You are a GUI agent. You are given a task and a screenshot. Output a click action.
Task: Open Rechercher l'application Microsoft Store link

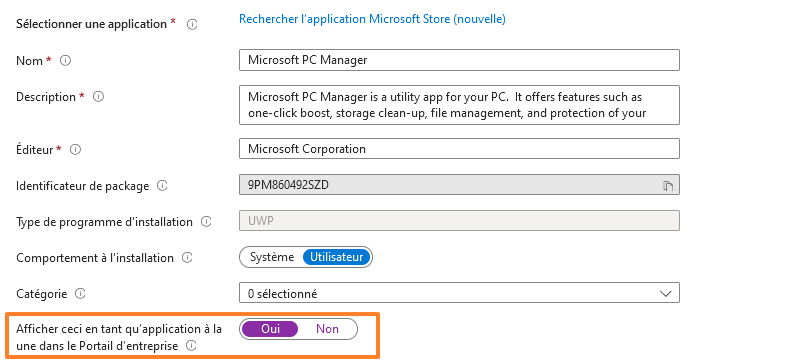coord(372,19)
